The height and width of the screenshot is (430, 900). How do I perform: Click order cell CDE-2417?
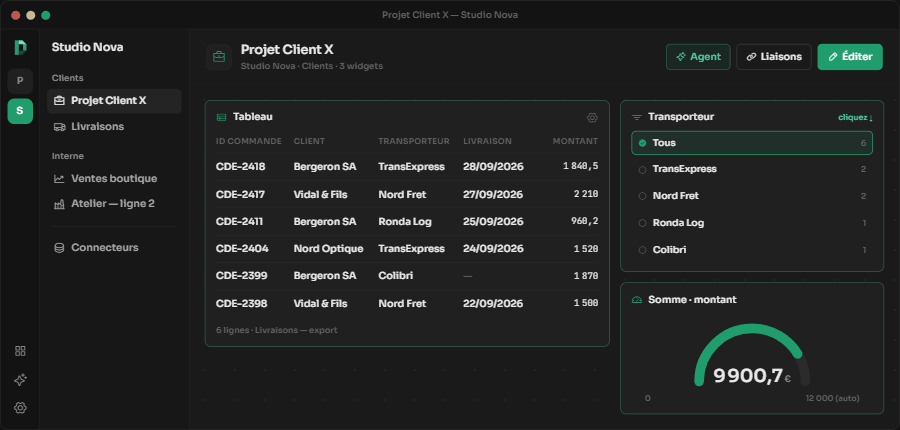point(240,195)
